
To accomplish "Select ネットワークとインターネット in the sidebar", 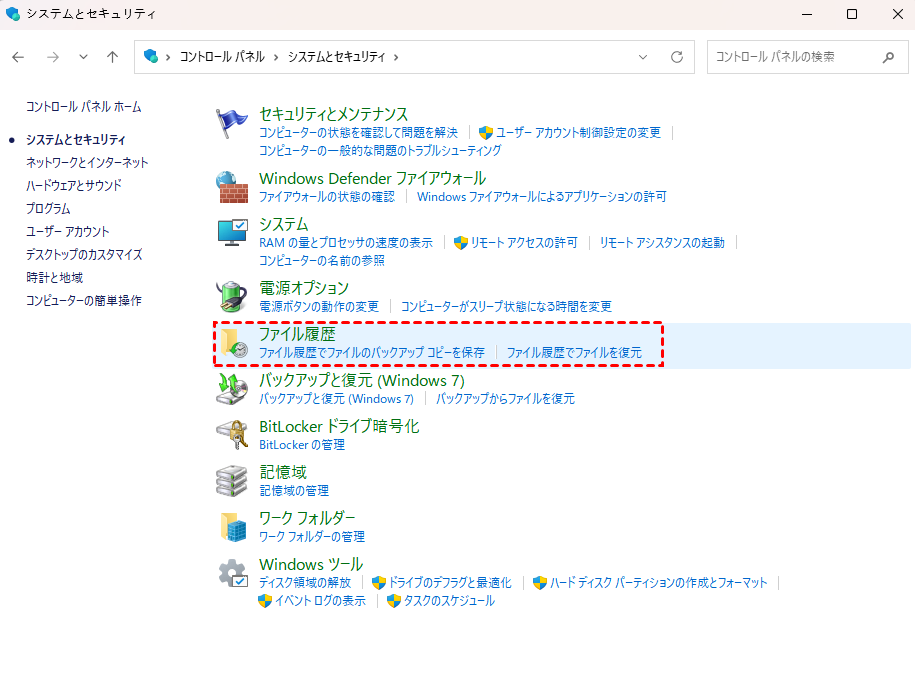I will pos(87,162).
